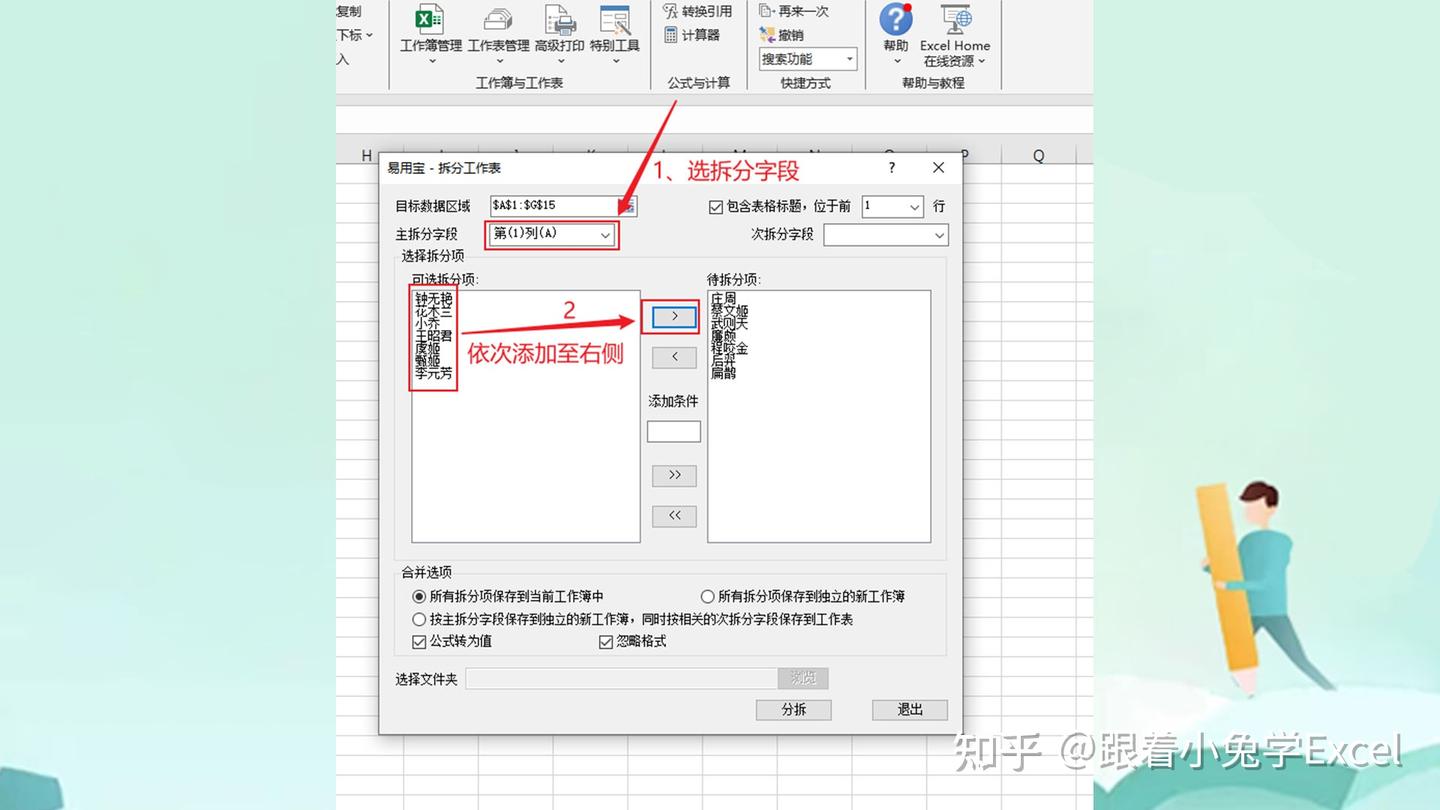Uncheck the 包含表格标题 checkbox
The width and height of the screenshot is (1440, 810).
(717, 207)
